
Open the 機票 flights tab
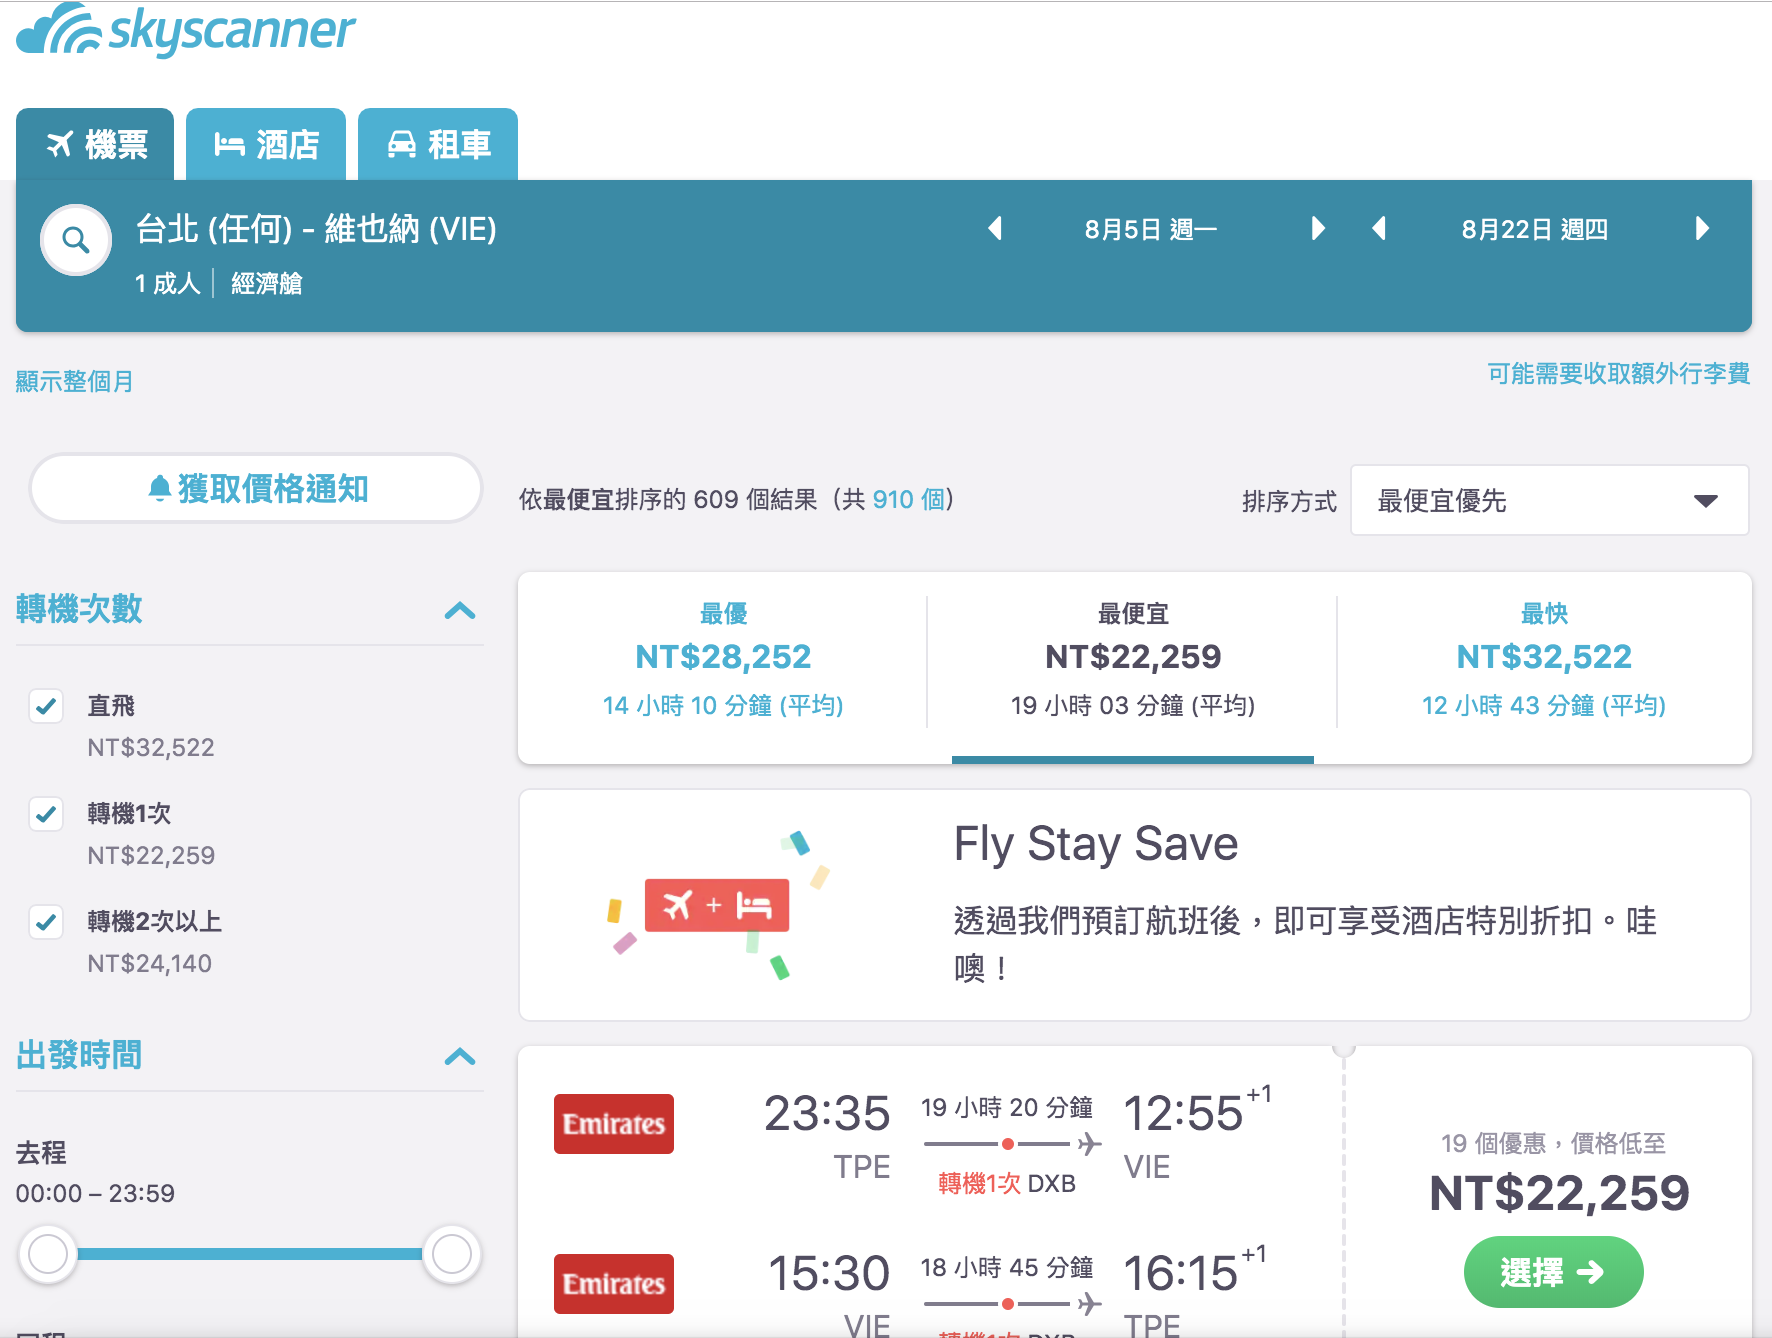pos(95,144)
